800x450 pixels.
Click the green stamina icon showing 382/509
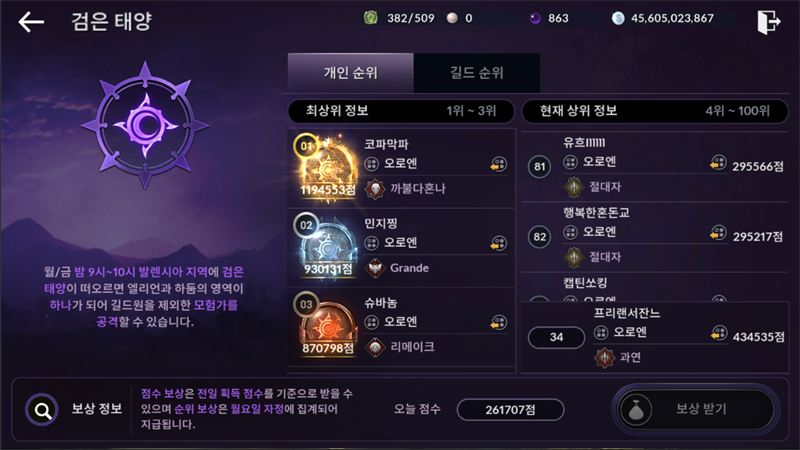[x=371, y=18]
